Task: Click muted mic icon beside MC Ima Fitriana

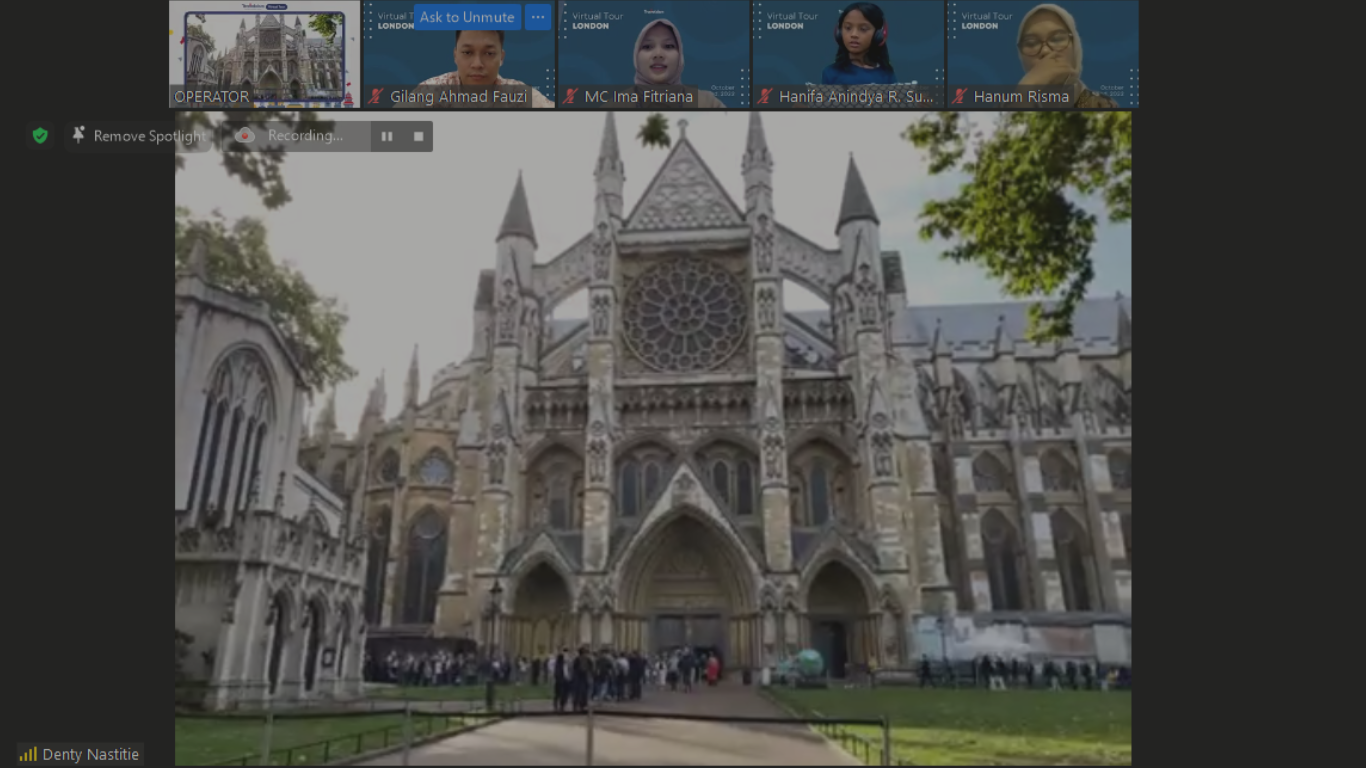Action: click(x=570, y=97)
